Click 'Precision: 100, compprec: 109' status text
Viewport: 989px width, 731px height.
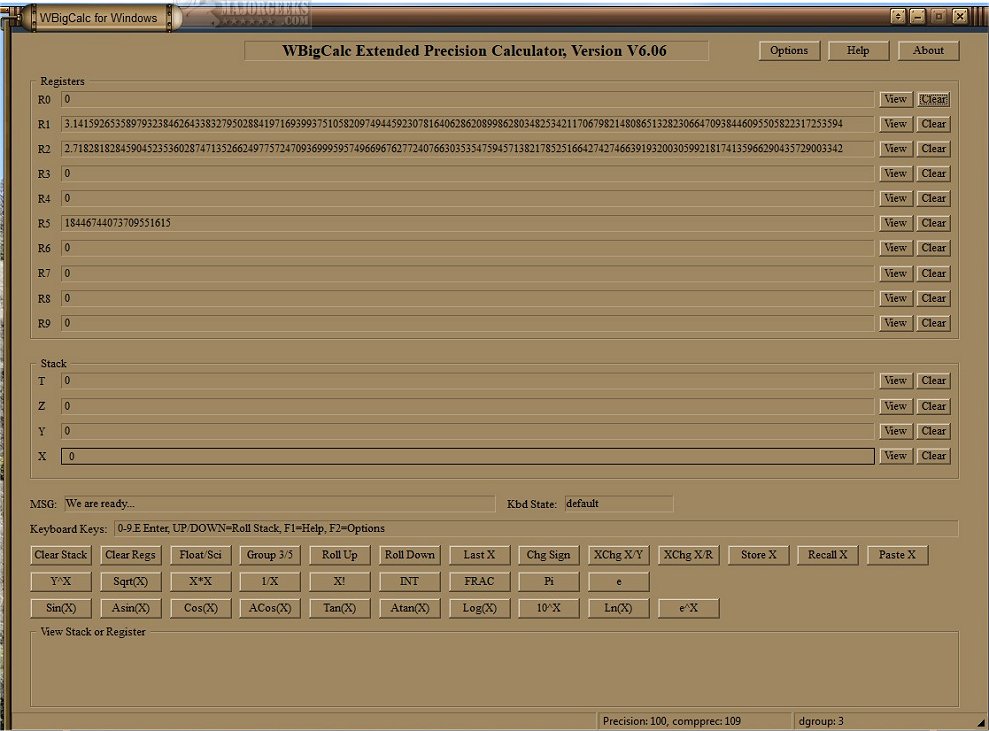point(672,721)
